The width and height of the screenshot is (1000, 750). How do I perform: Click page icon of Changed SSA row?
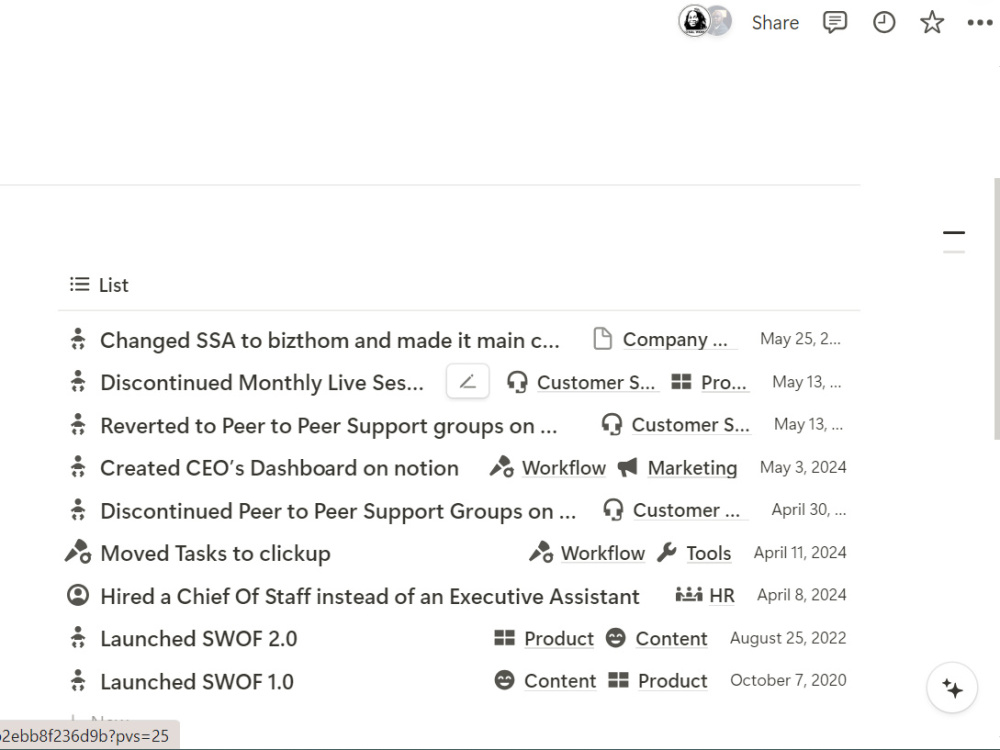click(x=78, y=339)
